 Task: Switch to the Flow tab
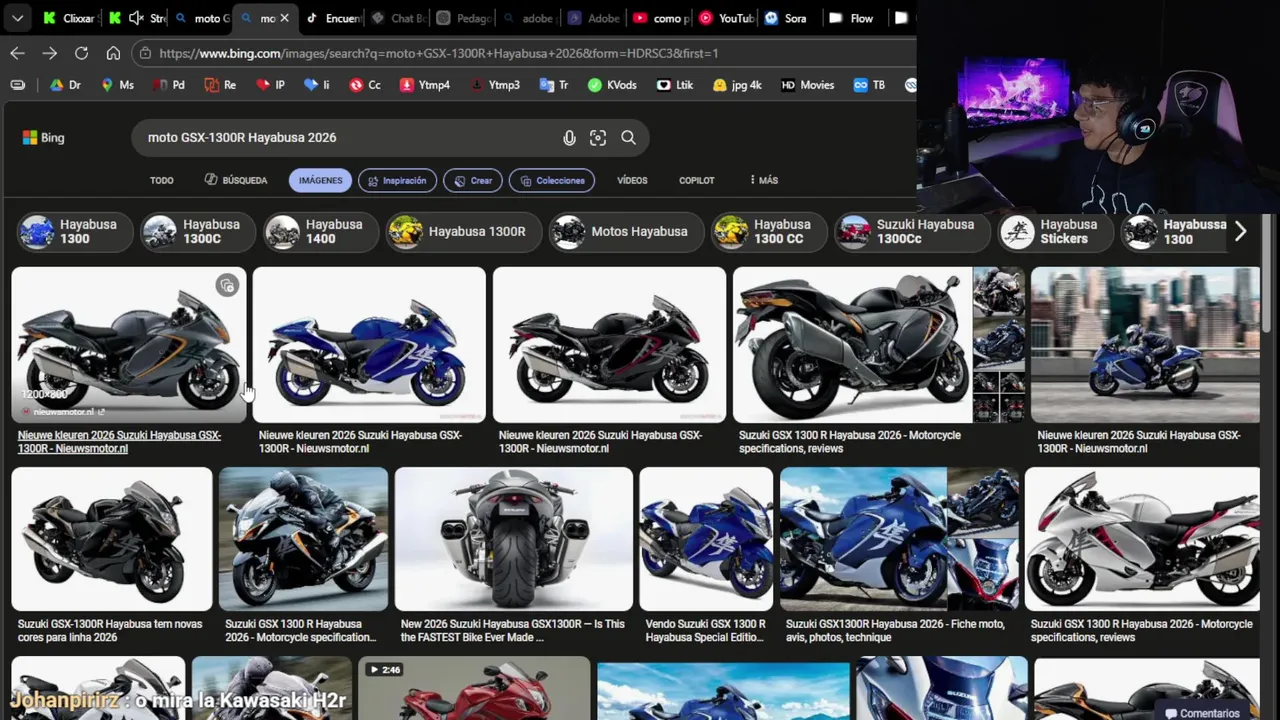[x=851, y=18]
